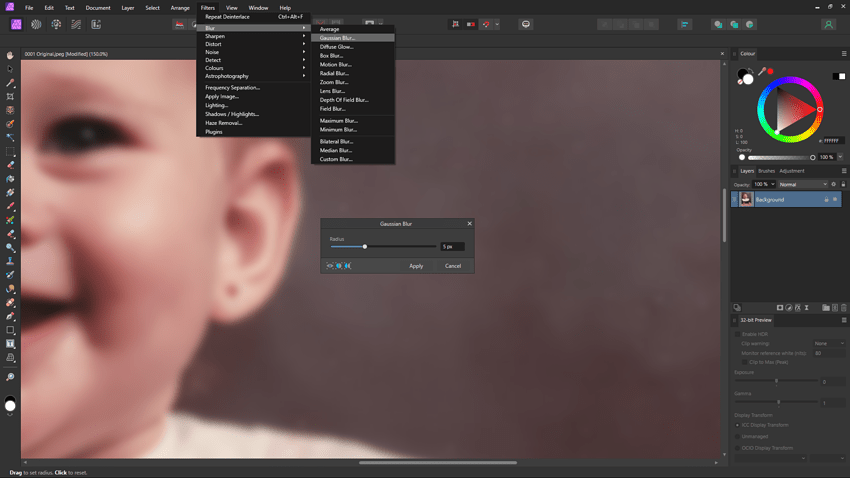Image resolution: width=850 pixels, height=478 pixels.
Task: Select the Crop tool
Action: coord(10,97)
